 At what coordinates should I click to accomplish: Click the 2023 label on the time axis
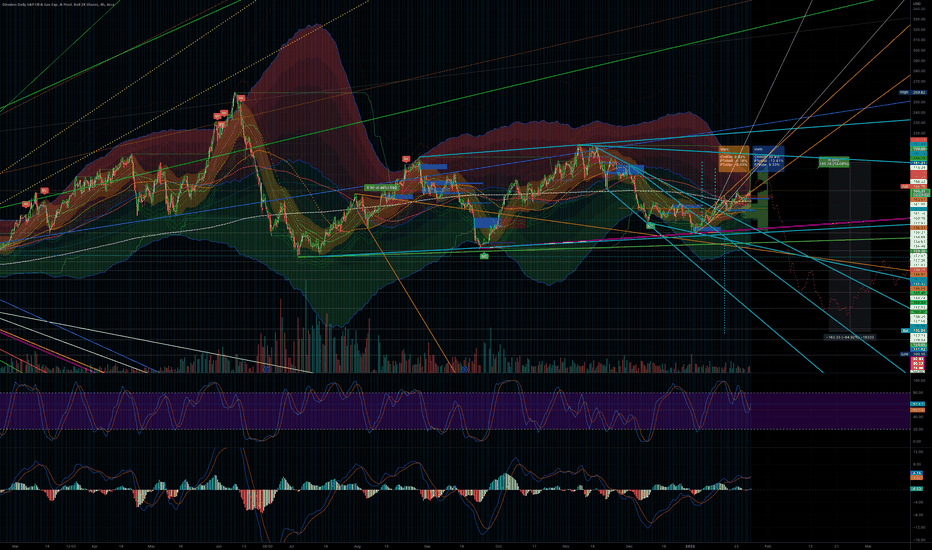[689, 545]
